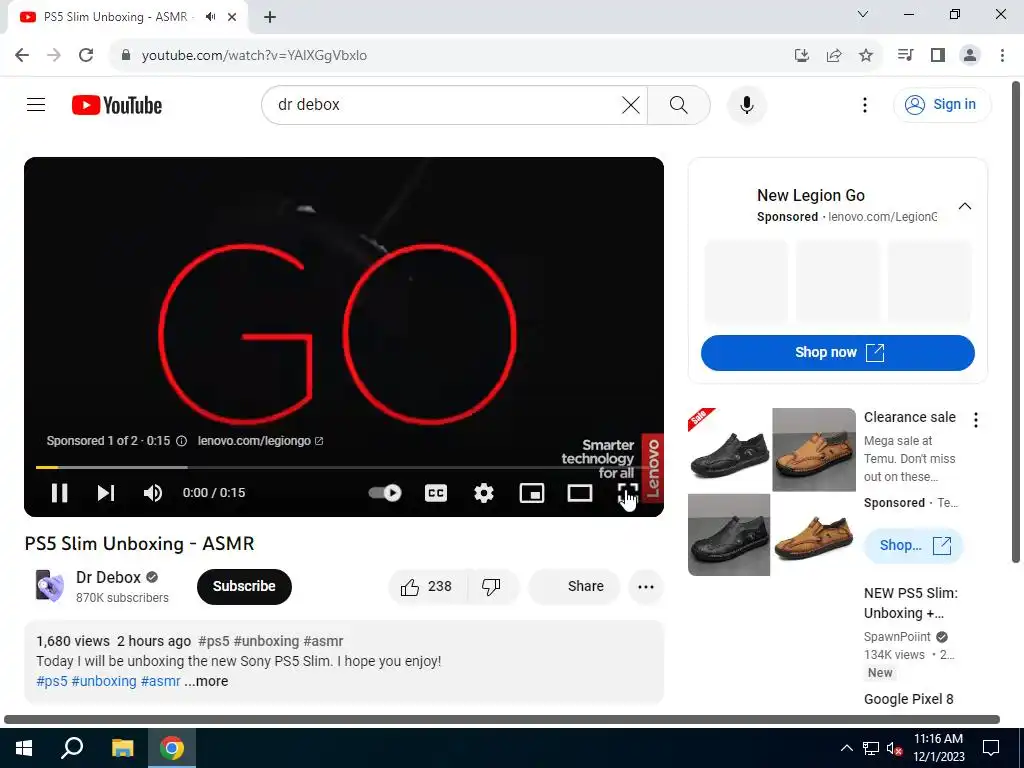Open the YouTube guide hamburger menu
This screenshot has width=1024, height=768.
36,104
